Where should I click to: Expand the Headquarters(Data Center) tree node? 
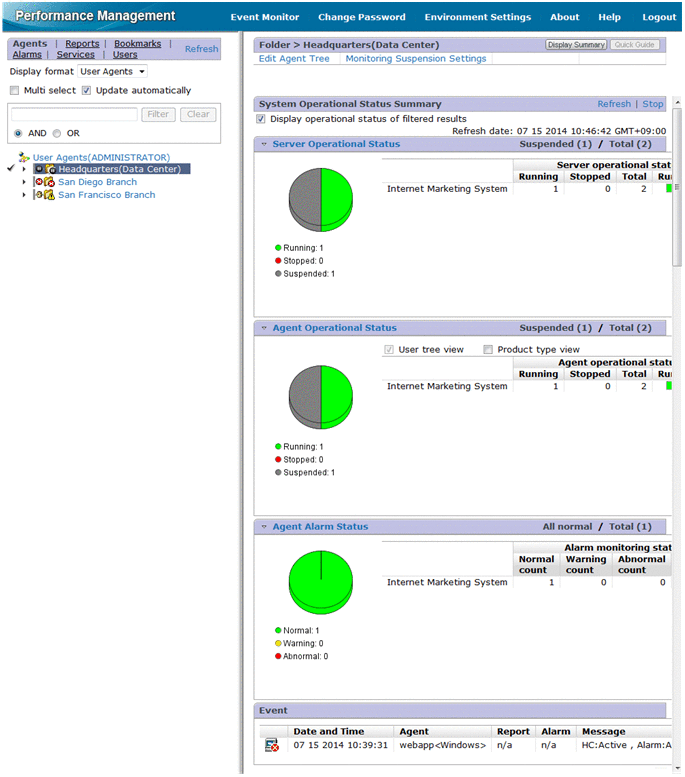[x=24, y=169]
